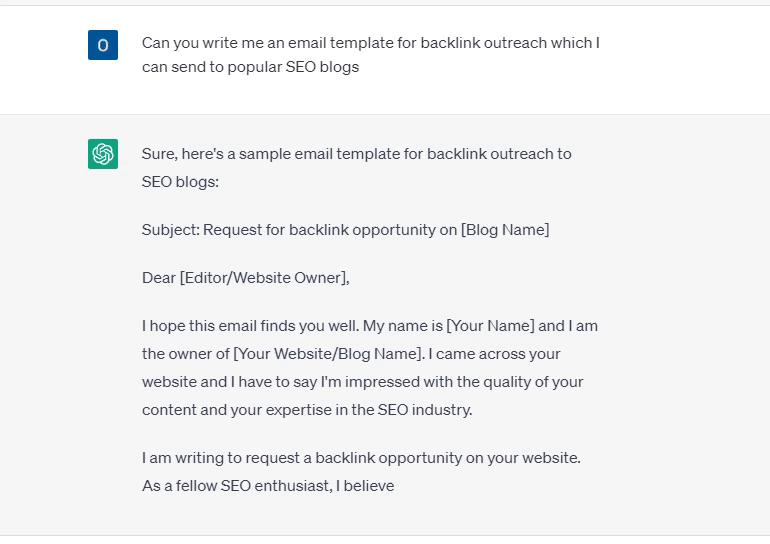Click the [Your Website/Blog Name] placeholder
This screenshot has height=544, width=770.
328,354
